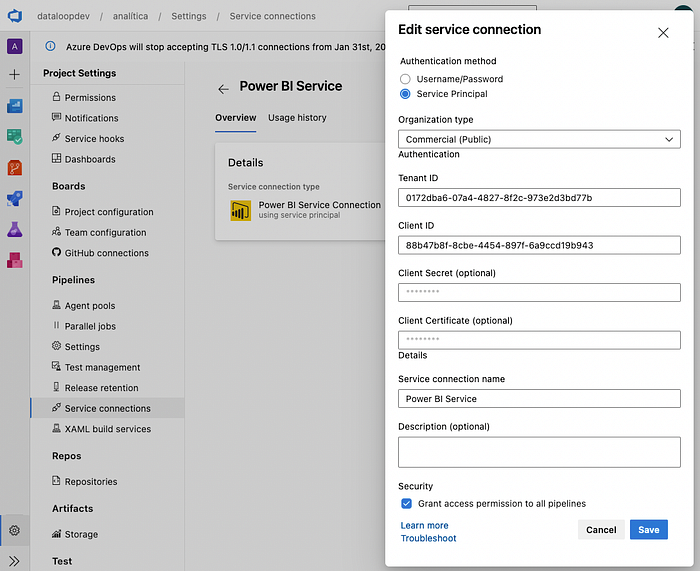Open the project avatar 'A' icon

coord(15,46)
